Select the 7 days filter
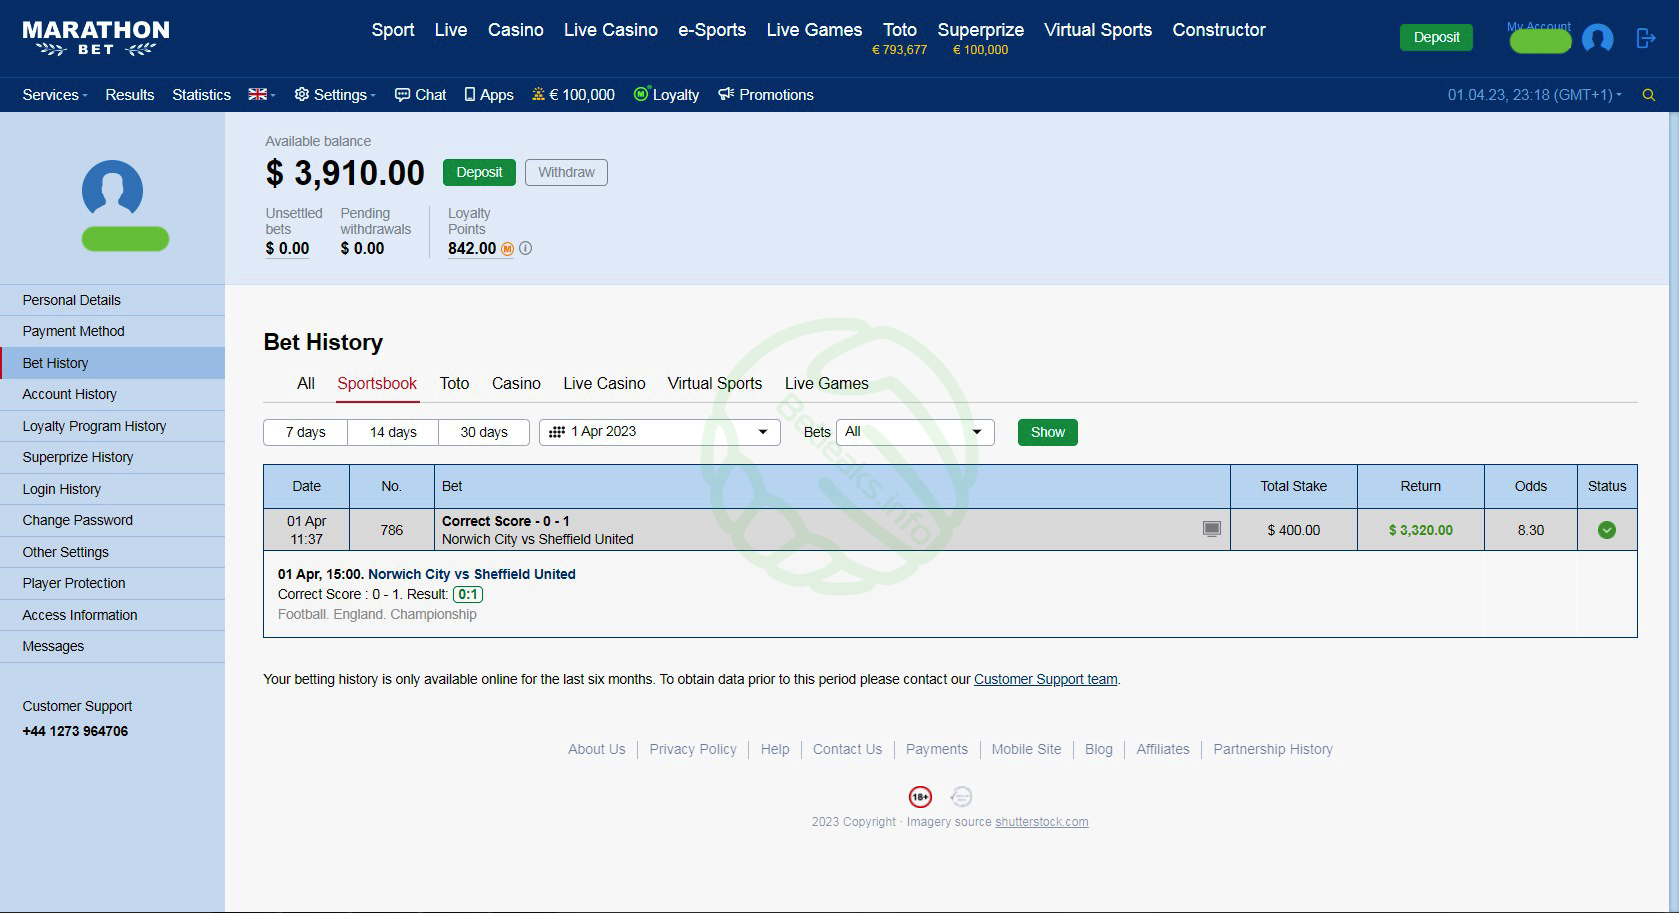Screen dimensions: 1679x913 [x=306, y=432]
